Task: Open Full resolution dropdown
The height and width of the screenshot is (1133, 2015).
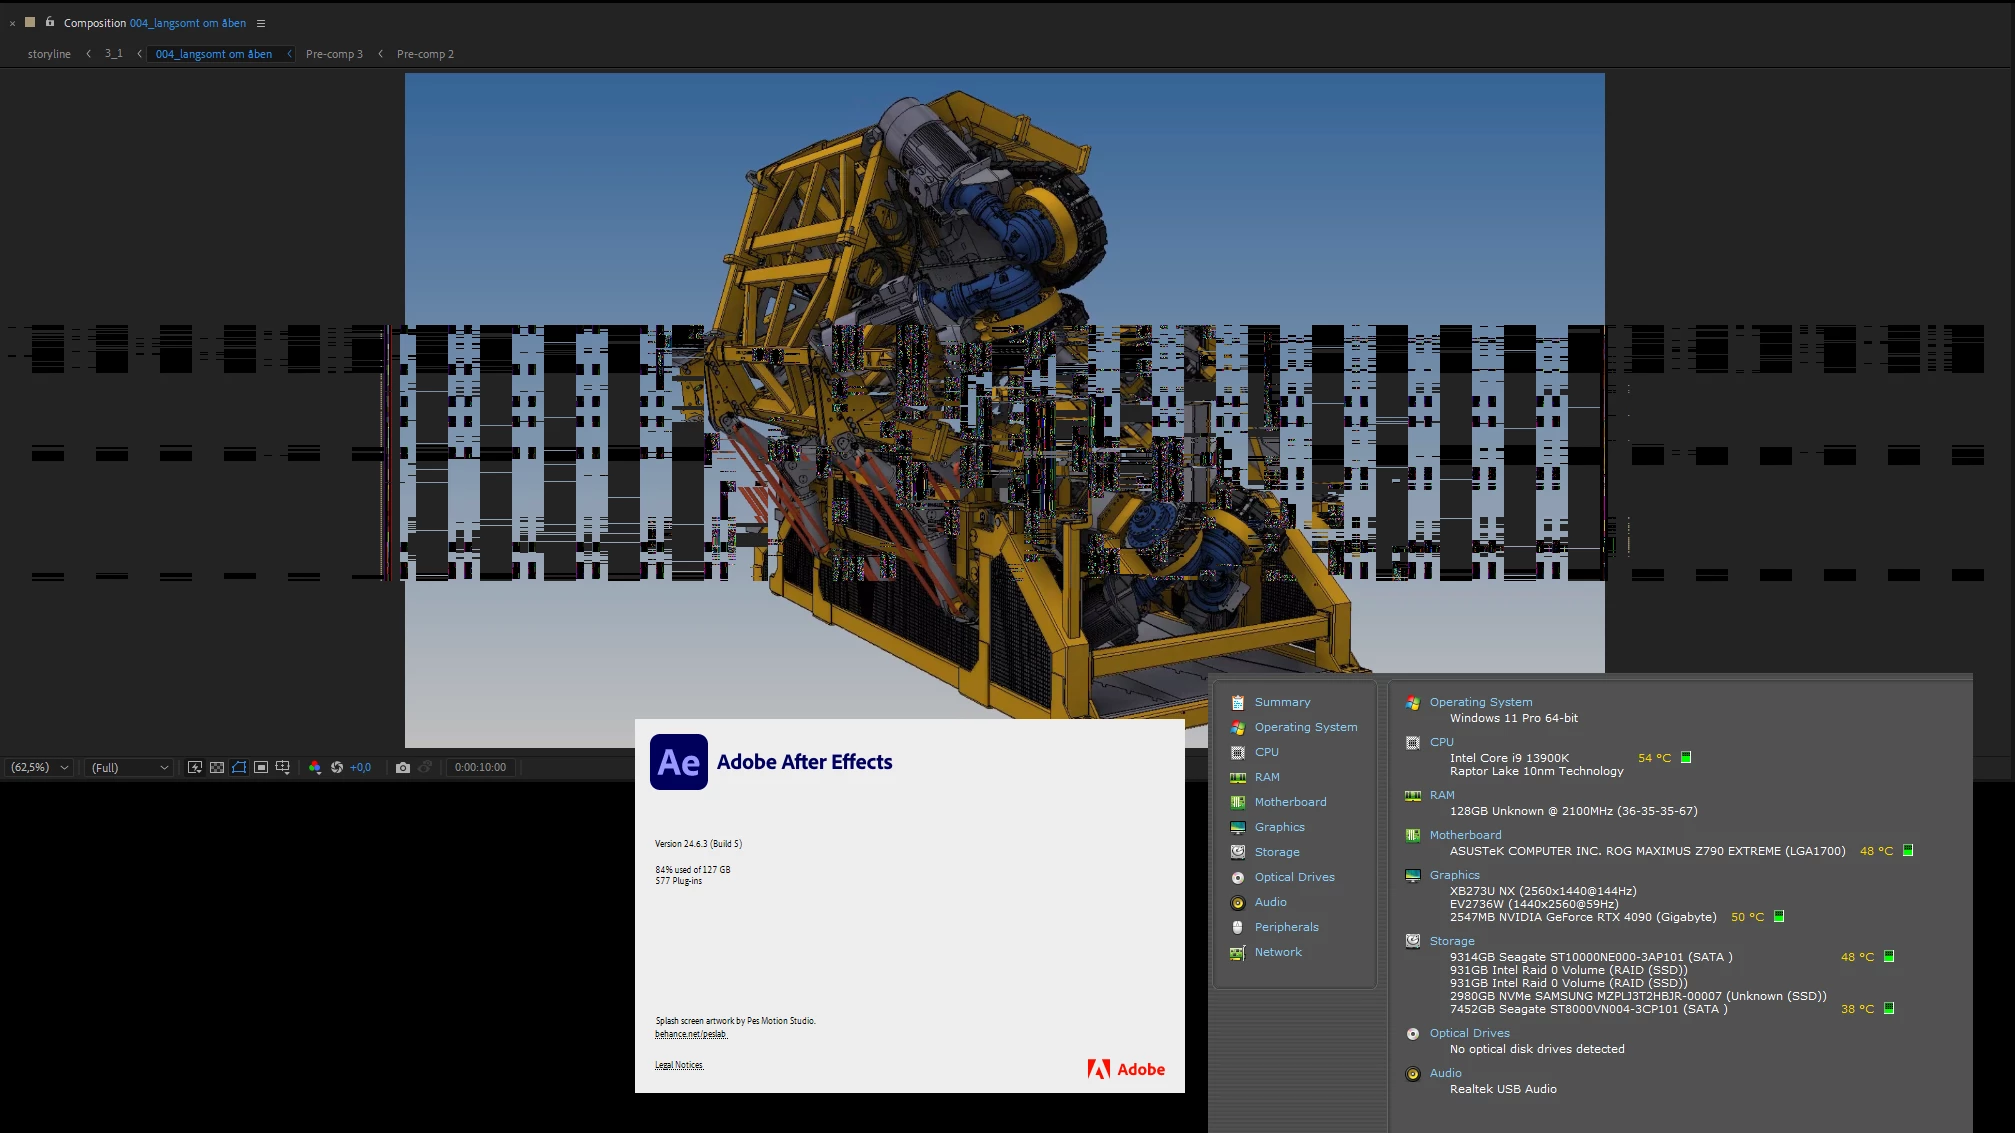Action: (130, 767)
